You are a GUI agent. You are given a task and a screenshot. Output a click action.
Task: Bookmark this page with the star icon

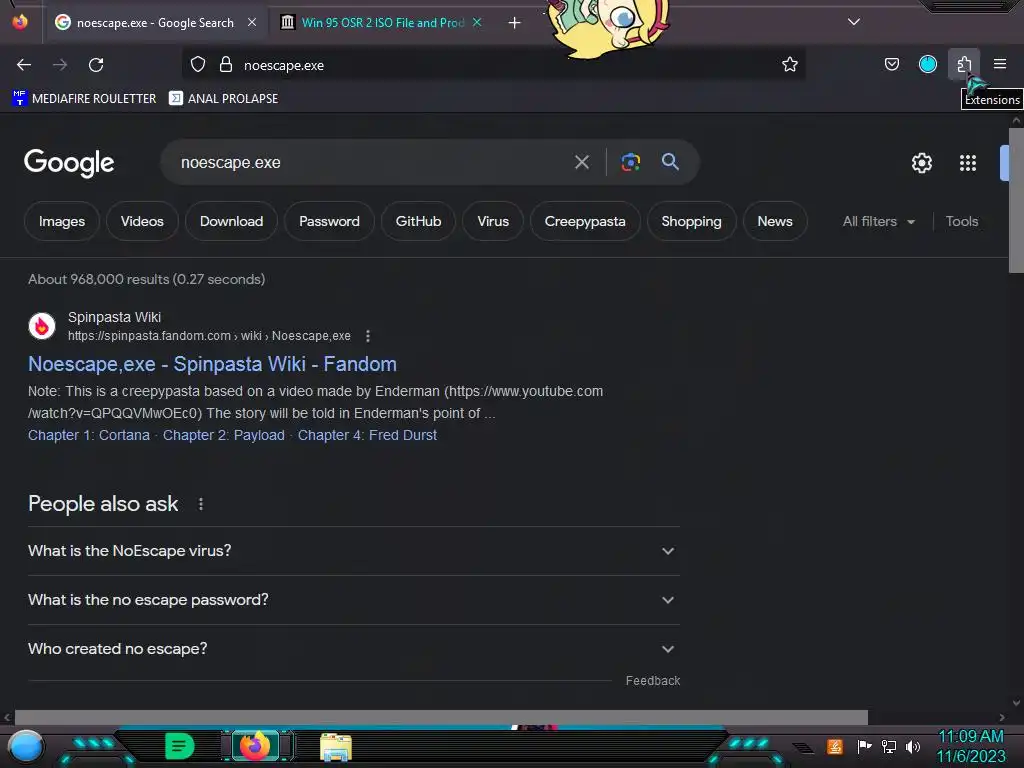point(790,65)
